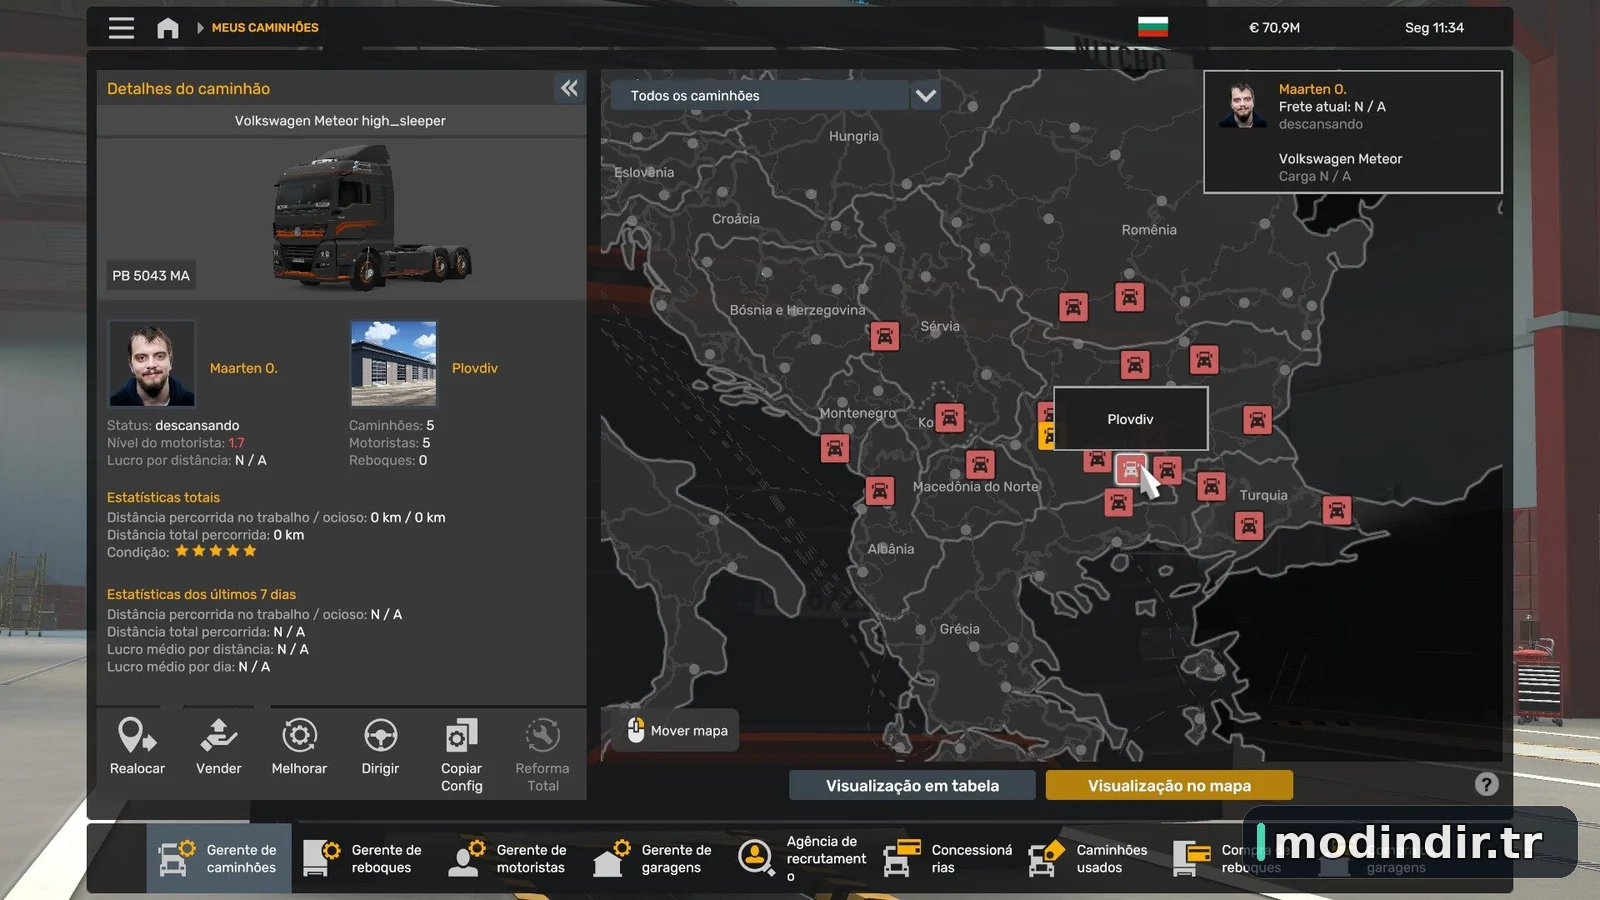Click the help question mark icon
The height and width of the screenshot is (900, 1600).
[1487, 784]
